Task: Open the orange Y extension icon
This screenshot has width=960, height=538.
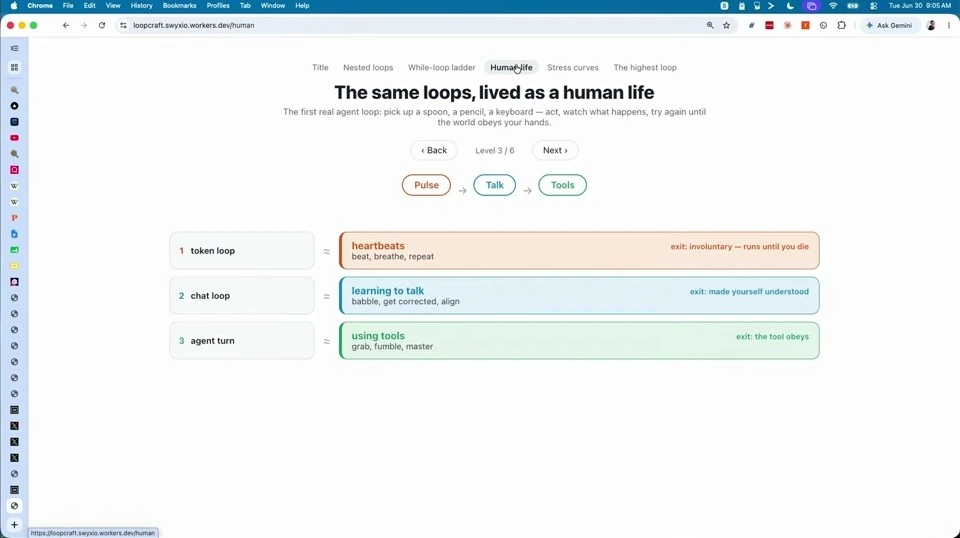Action: [x=806, y=25]
